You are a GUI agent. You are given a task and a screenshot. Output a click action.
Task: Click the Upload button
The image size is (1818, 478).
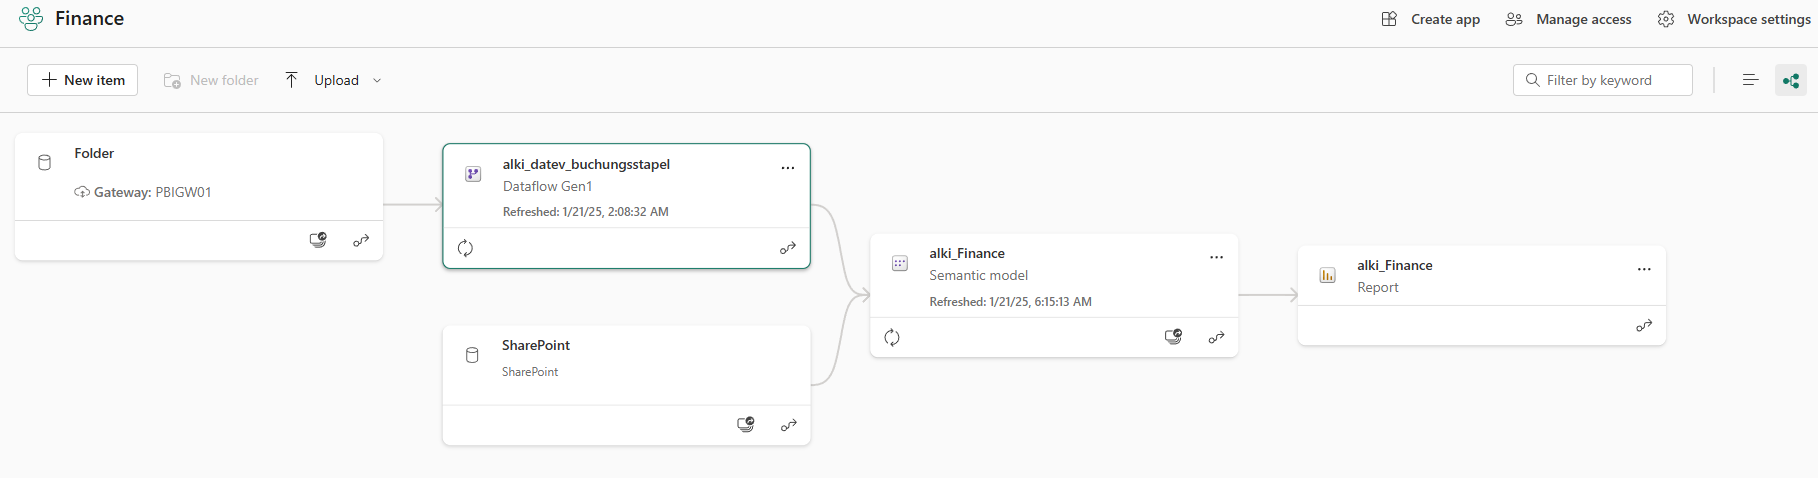(x=322, y=80)
